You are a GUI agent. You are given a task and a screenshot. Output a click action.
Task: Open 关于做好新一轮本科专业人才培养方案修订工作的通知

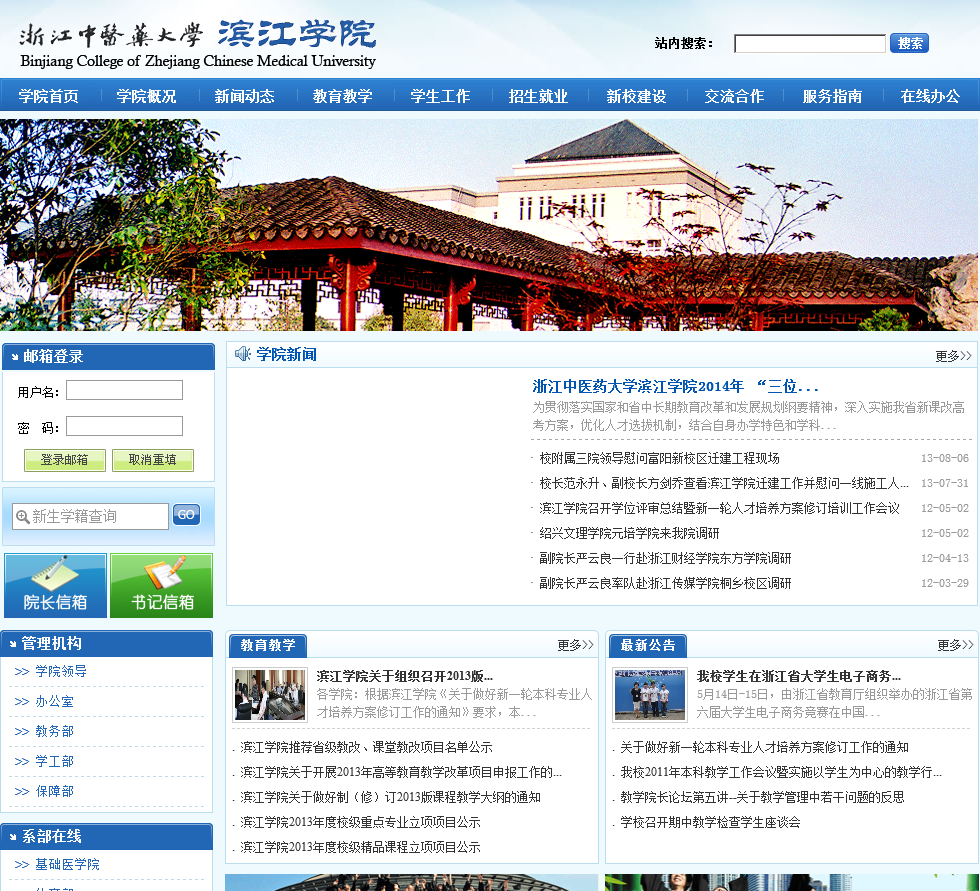(764, 747)
